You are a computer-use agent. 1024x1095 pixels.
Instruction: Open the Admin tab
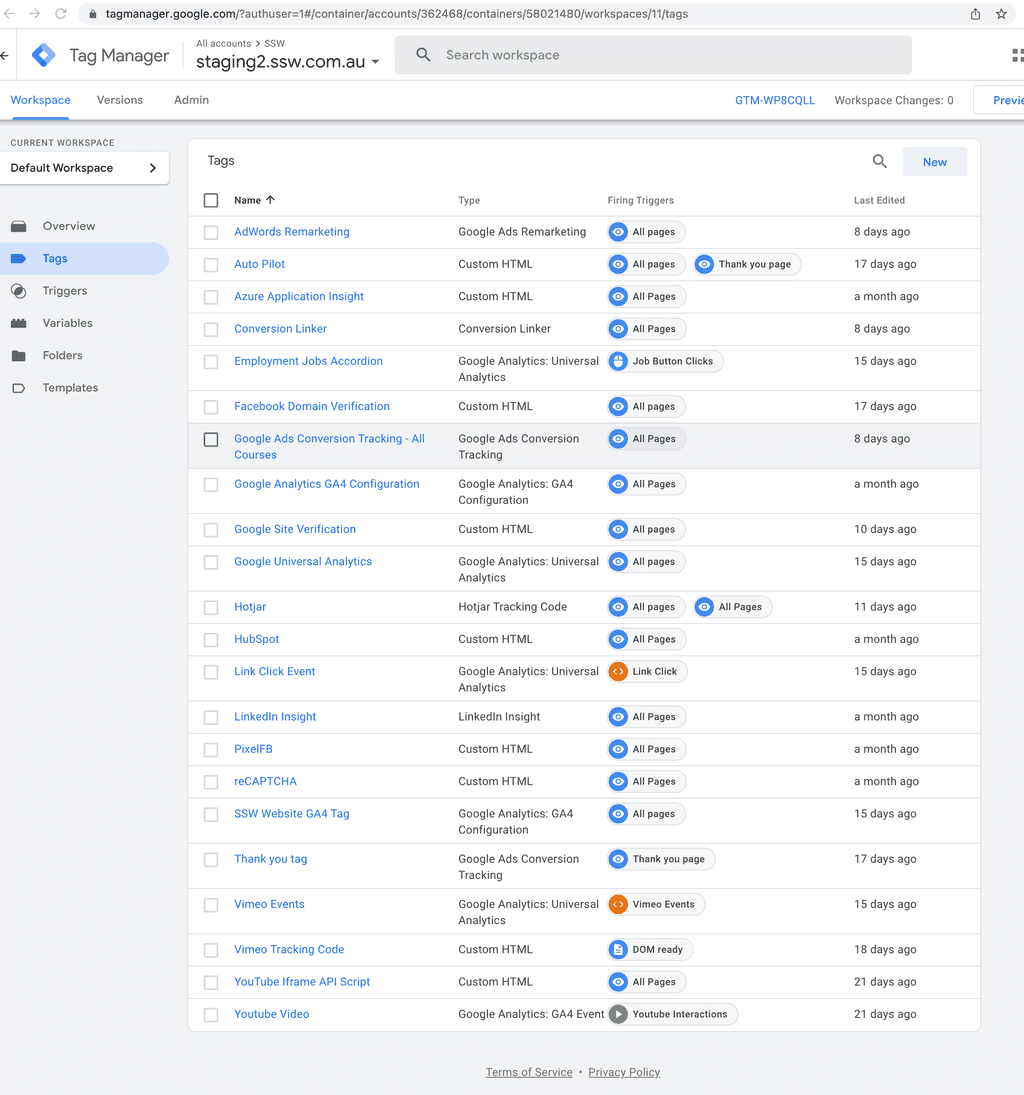(x=191, y=100)
